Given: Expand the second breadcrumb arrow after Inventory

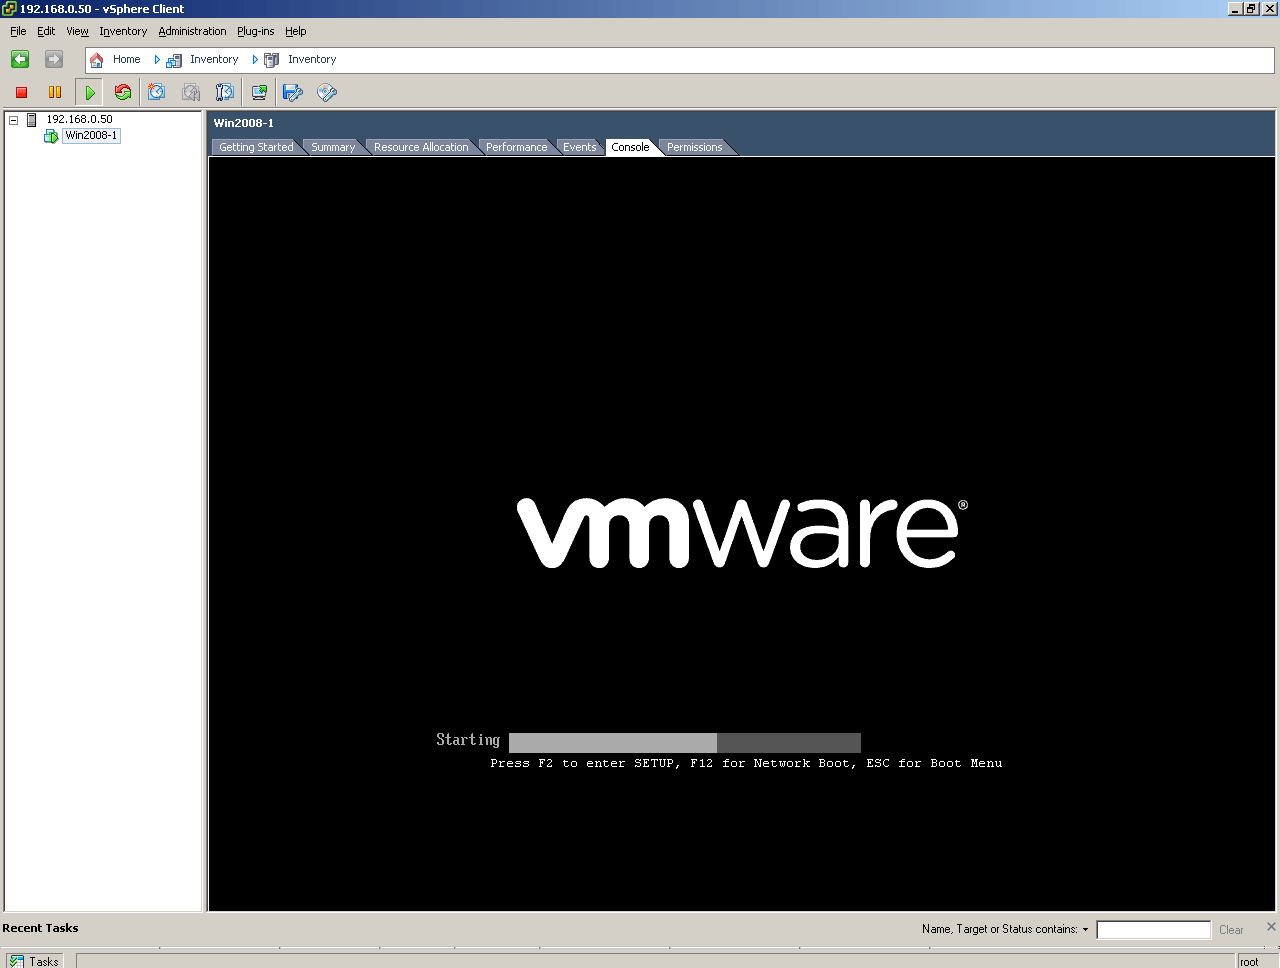Looking at the screenshot, I should pyautogui.click(x=255, y=60).
